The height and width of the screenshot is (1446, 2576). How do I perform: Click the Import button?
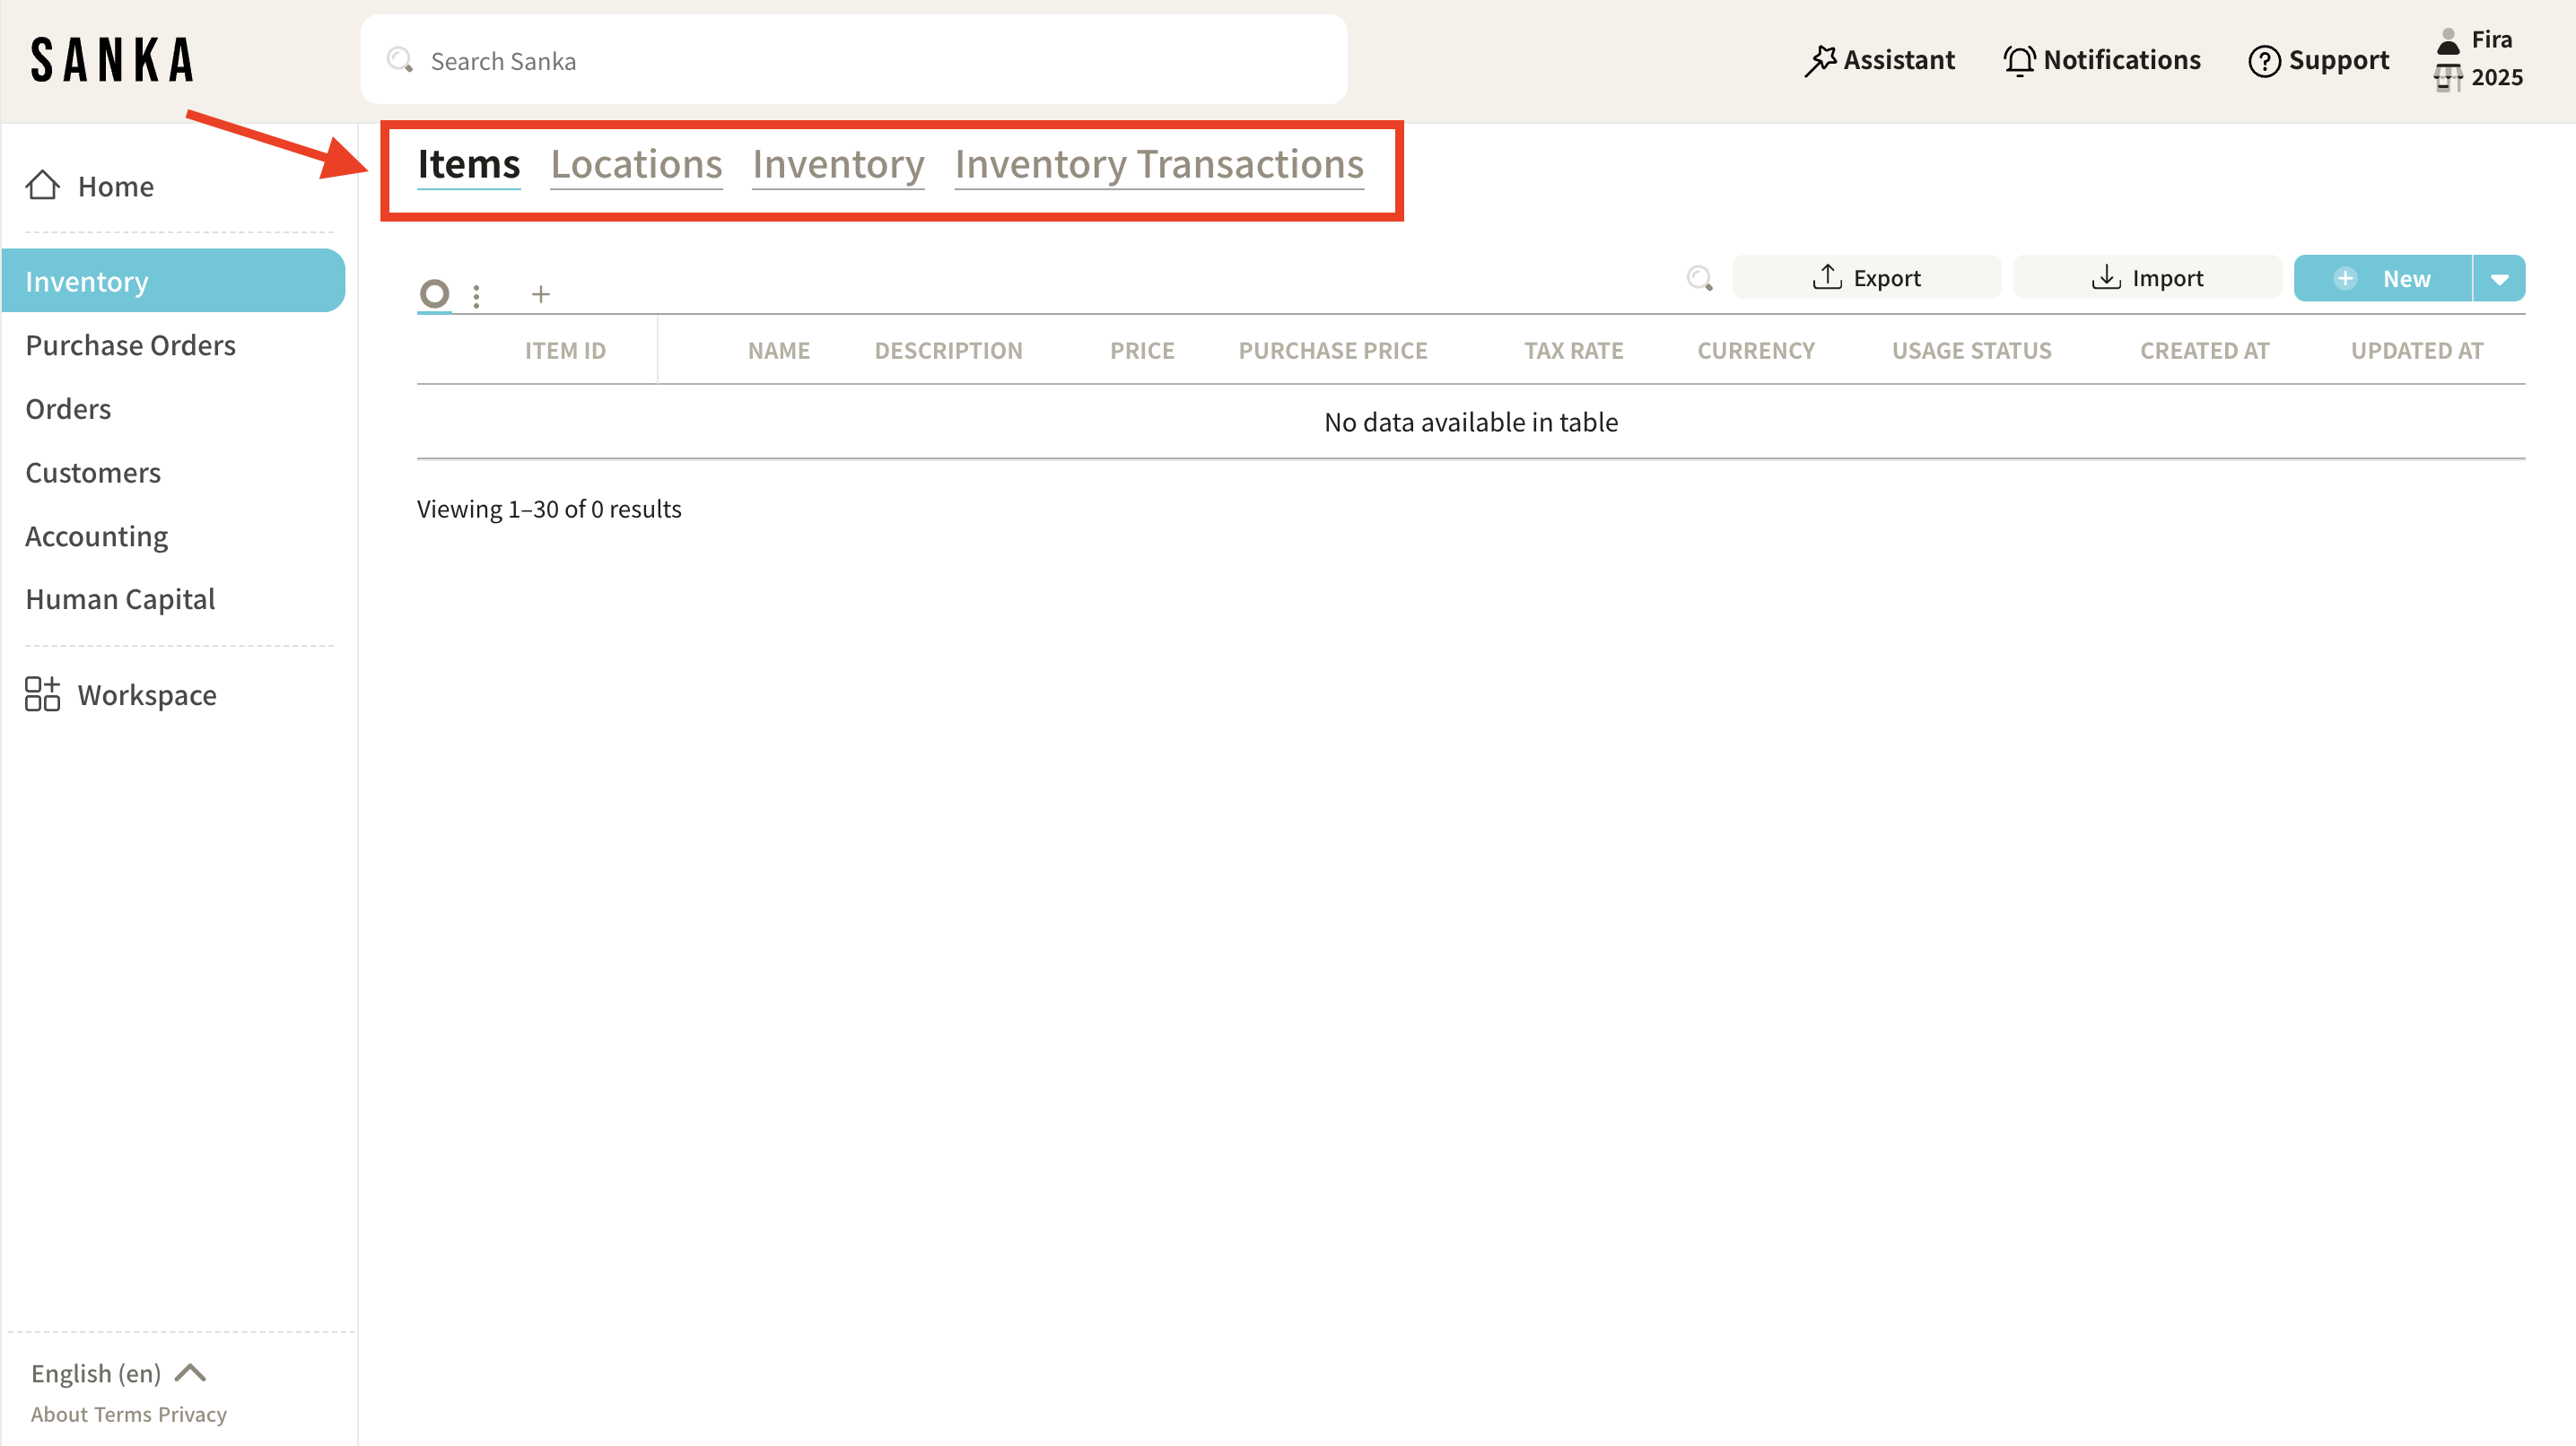(2147, 278)
